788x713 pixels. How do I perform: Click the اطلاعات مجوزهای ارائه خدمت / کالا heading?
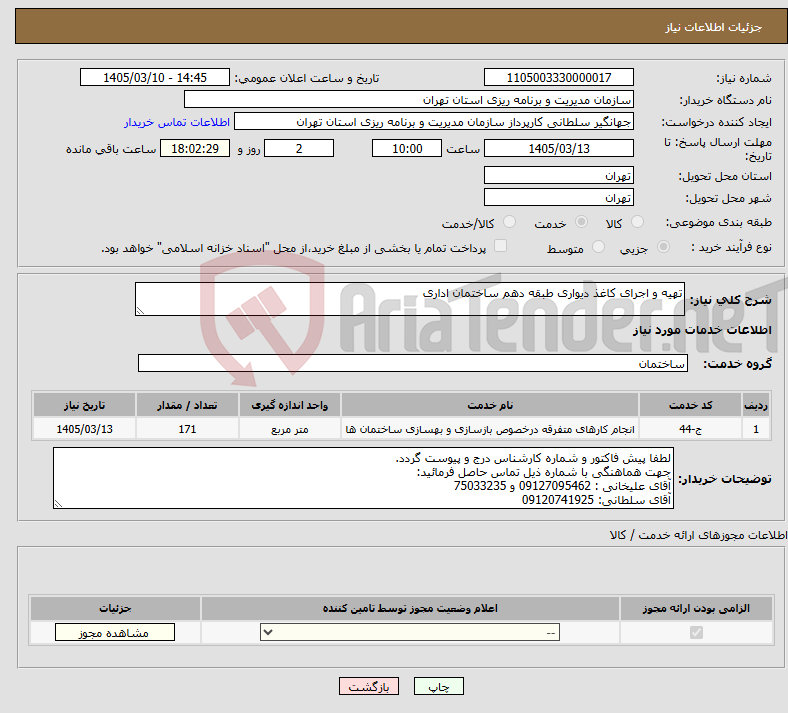(698, 536)
